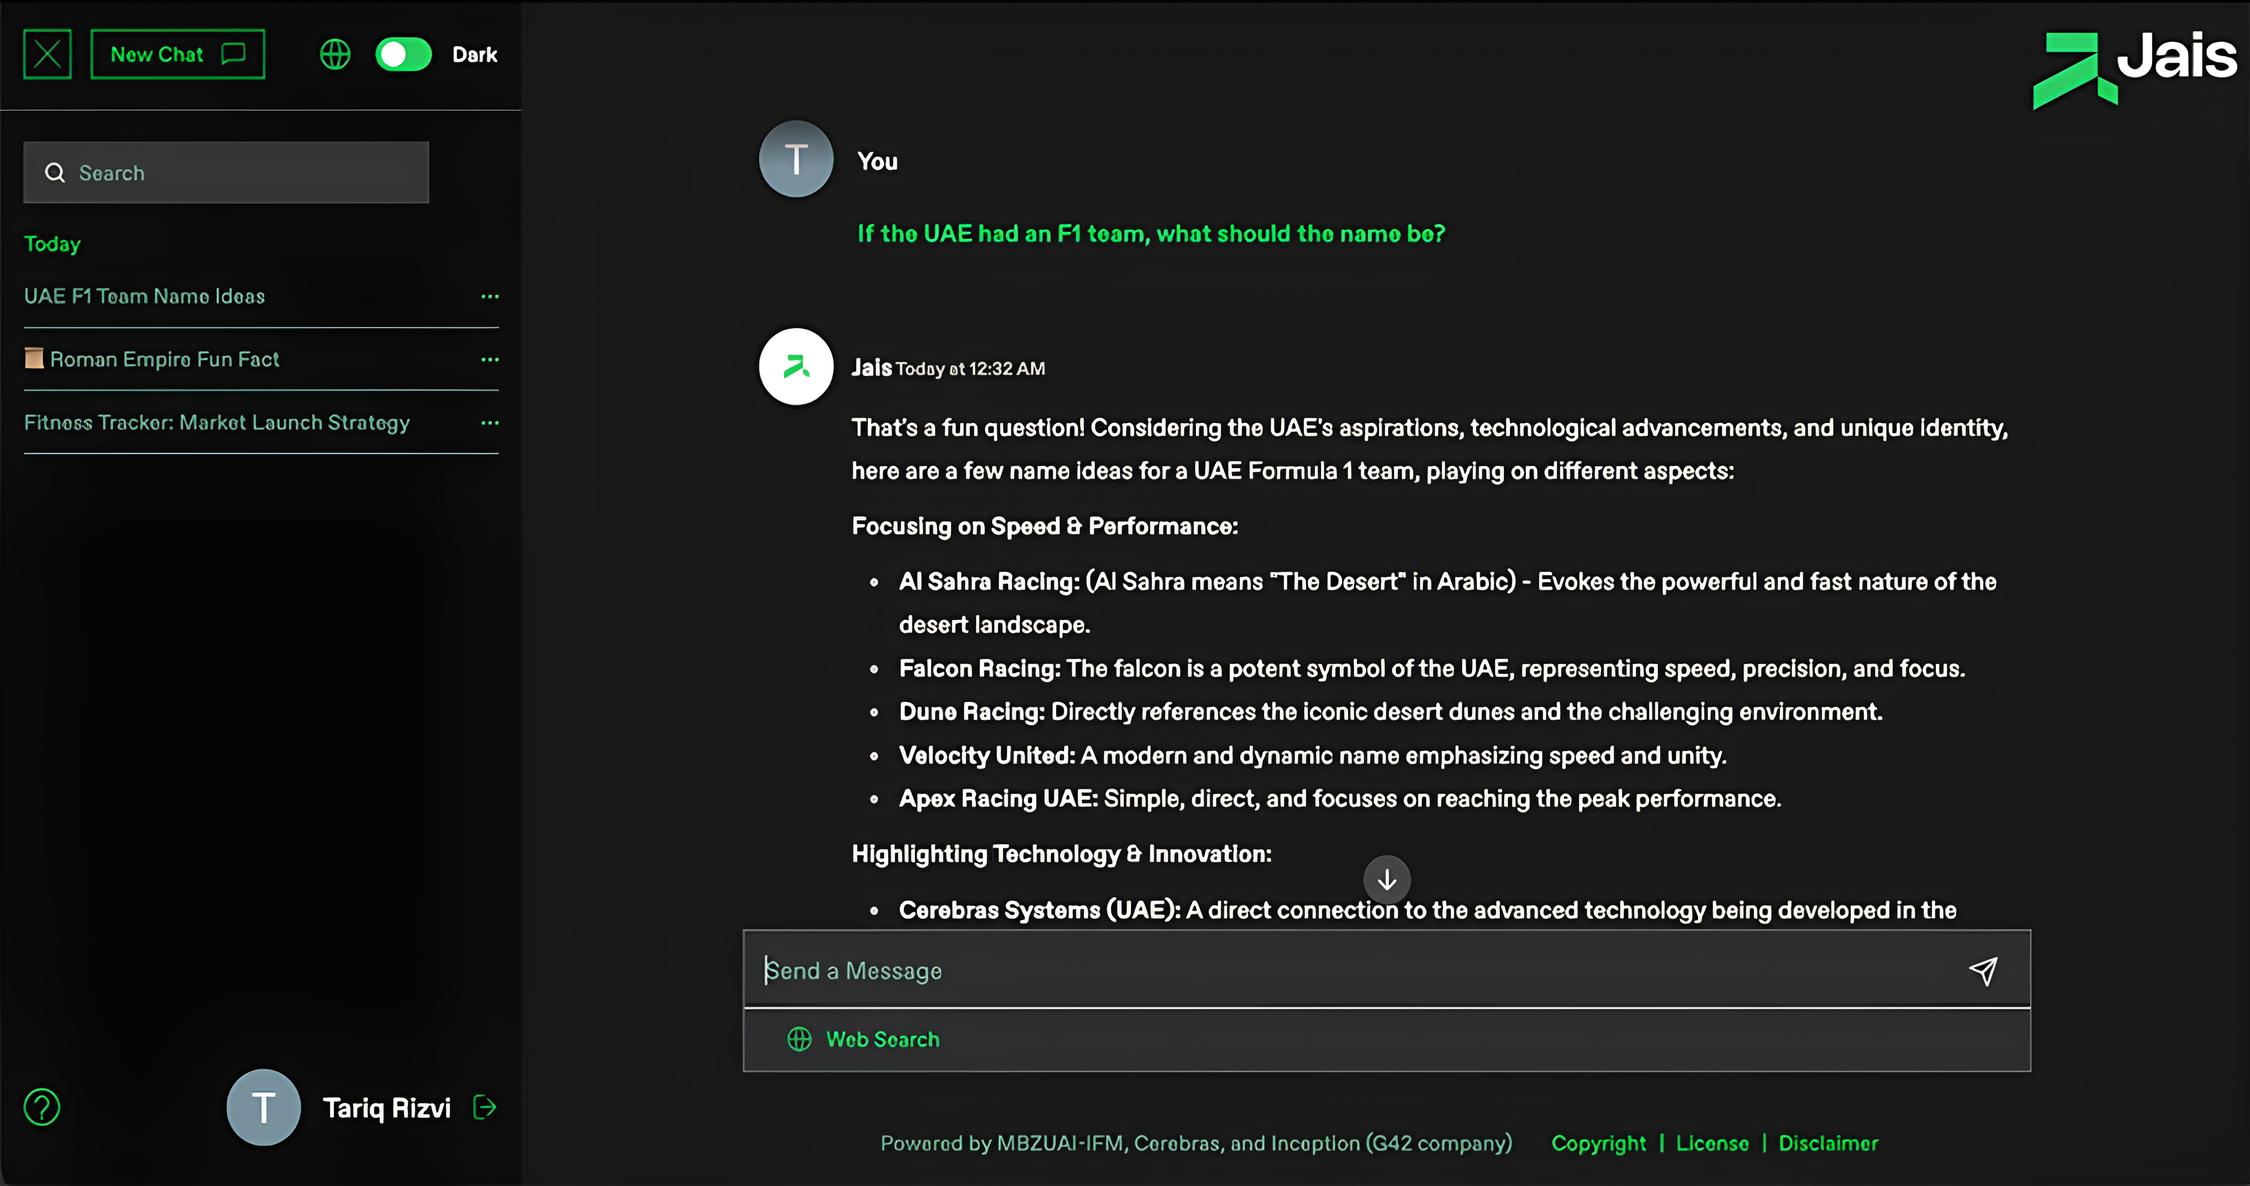This screenshot has width=2250, height=1186.
Task: Open options for UAE F1 Team Name Ideas
Action: tap(489, 296)
